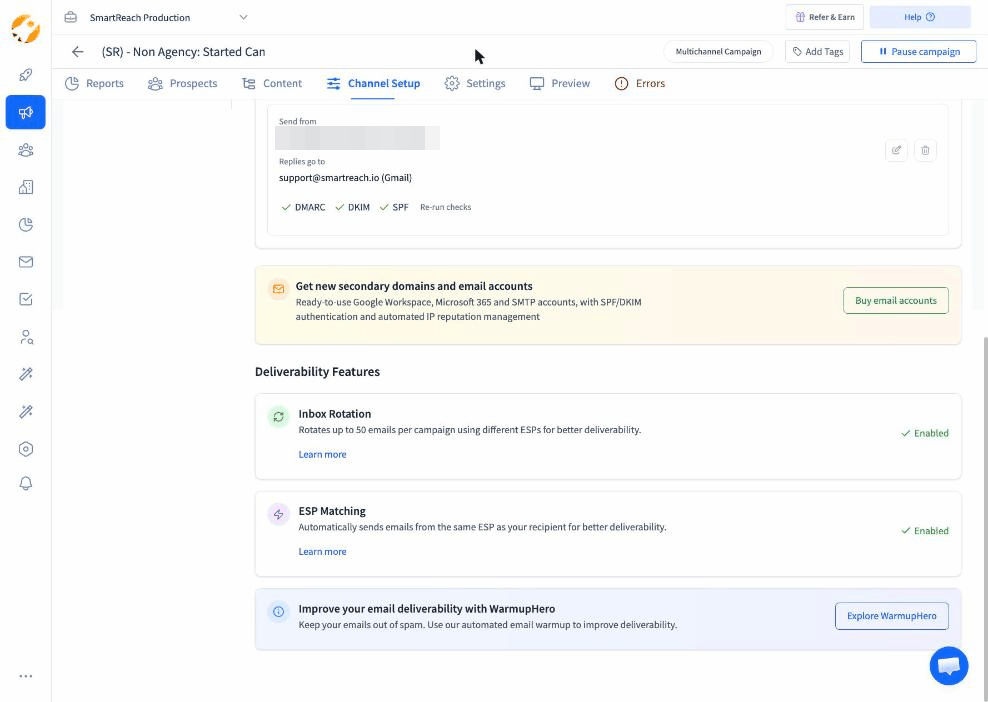Click the SmartReach logo icon
Viewport: 988px width, 702px height.
(x=26, y=28)
